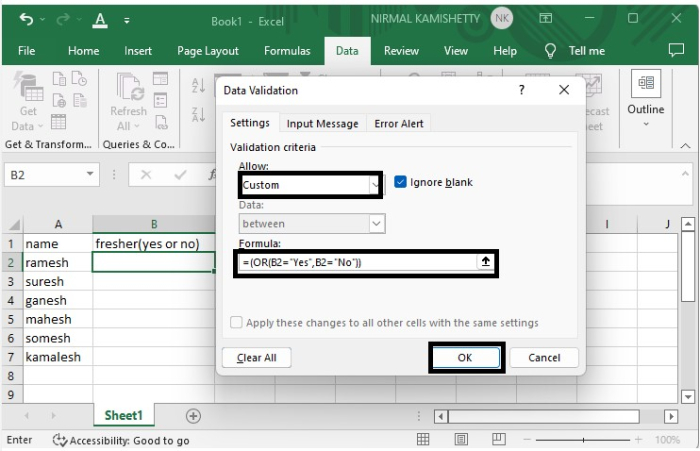Click the horizontal scrollbar left arrow
The image size is (700, 451).
click(x=441, y=417)
